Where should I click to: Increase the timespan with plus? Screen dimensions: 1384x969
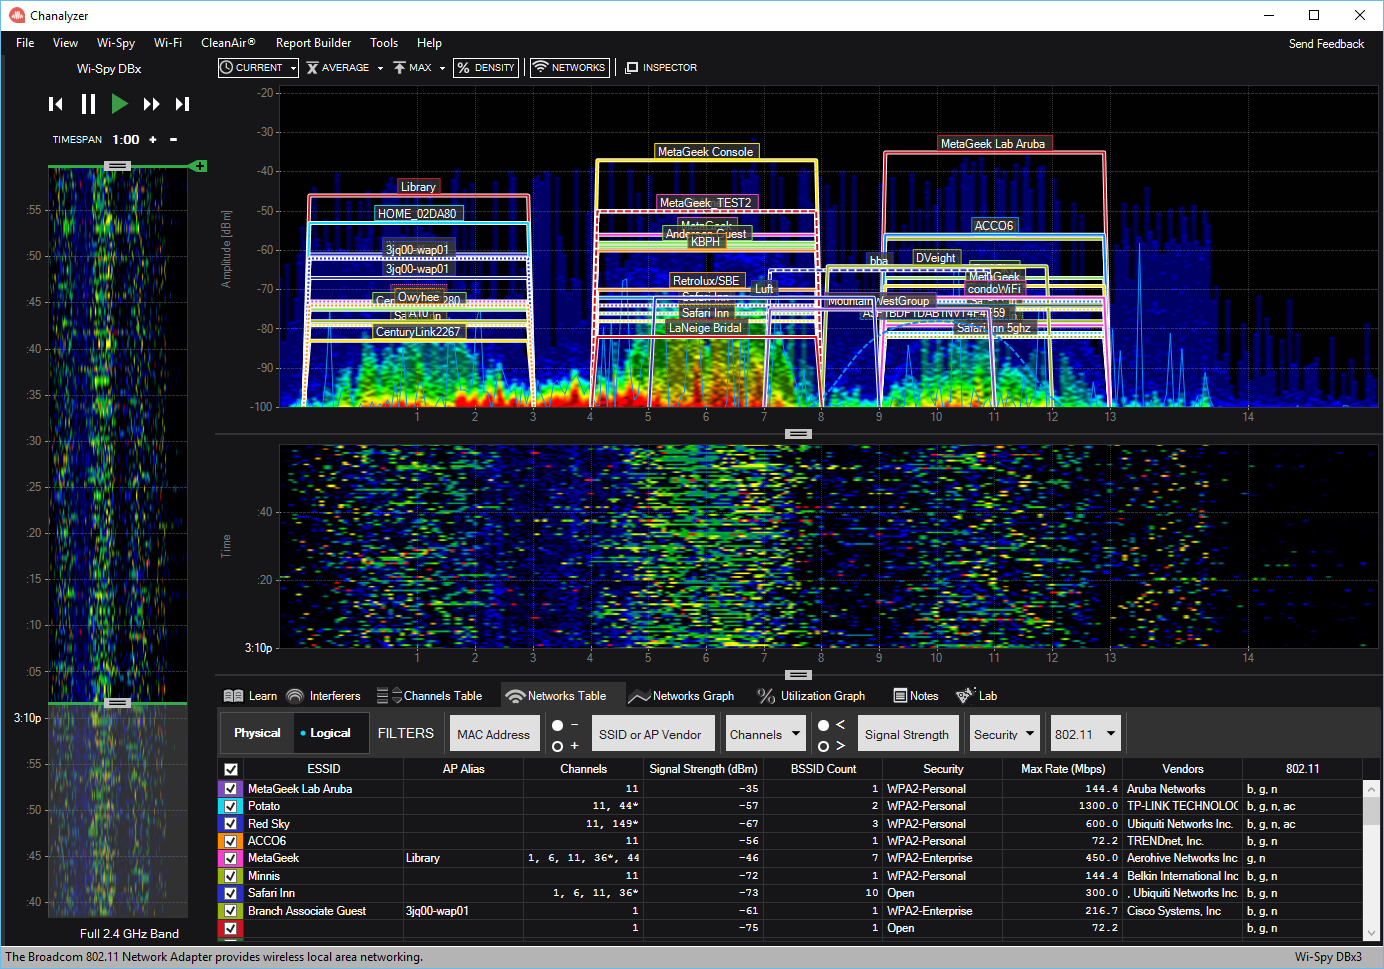tap(153, 140)
